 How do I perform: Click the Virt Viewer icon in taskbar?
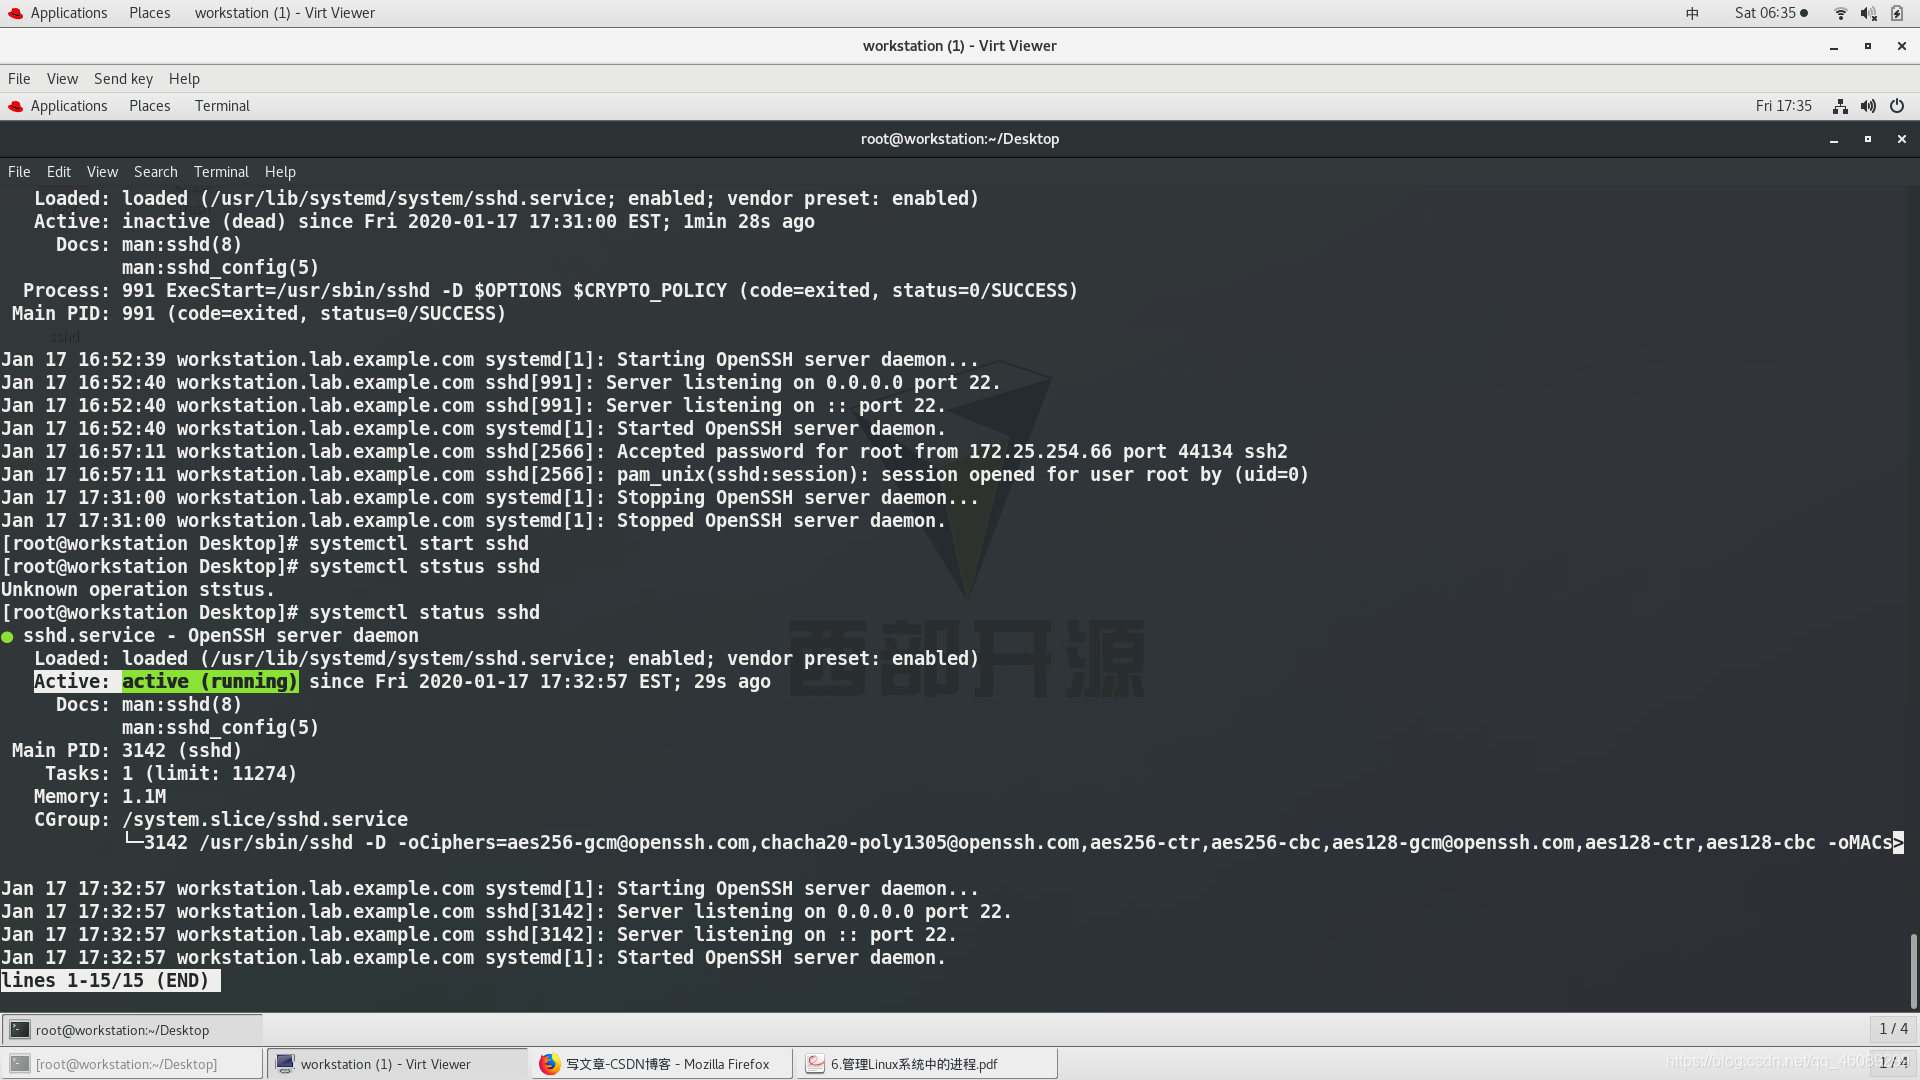tap(285, 1064)
